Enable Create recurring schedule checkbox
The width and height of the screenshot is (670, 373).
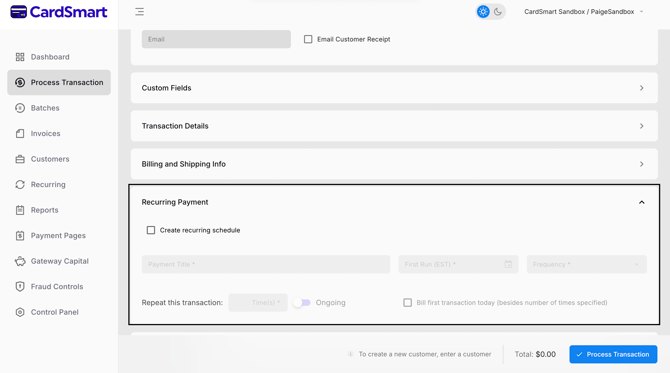[151, 230]
